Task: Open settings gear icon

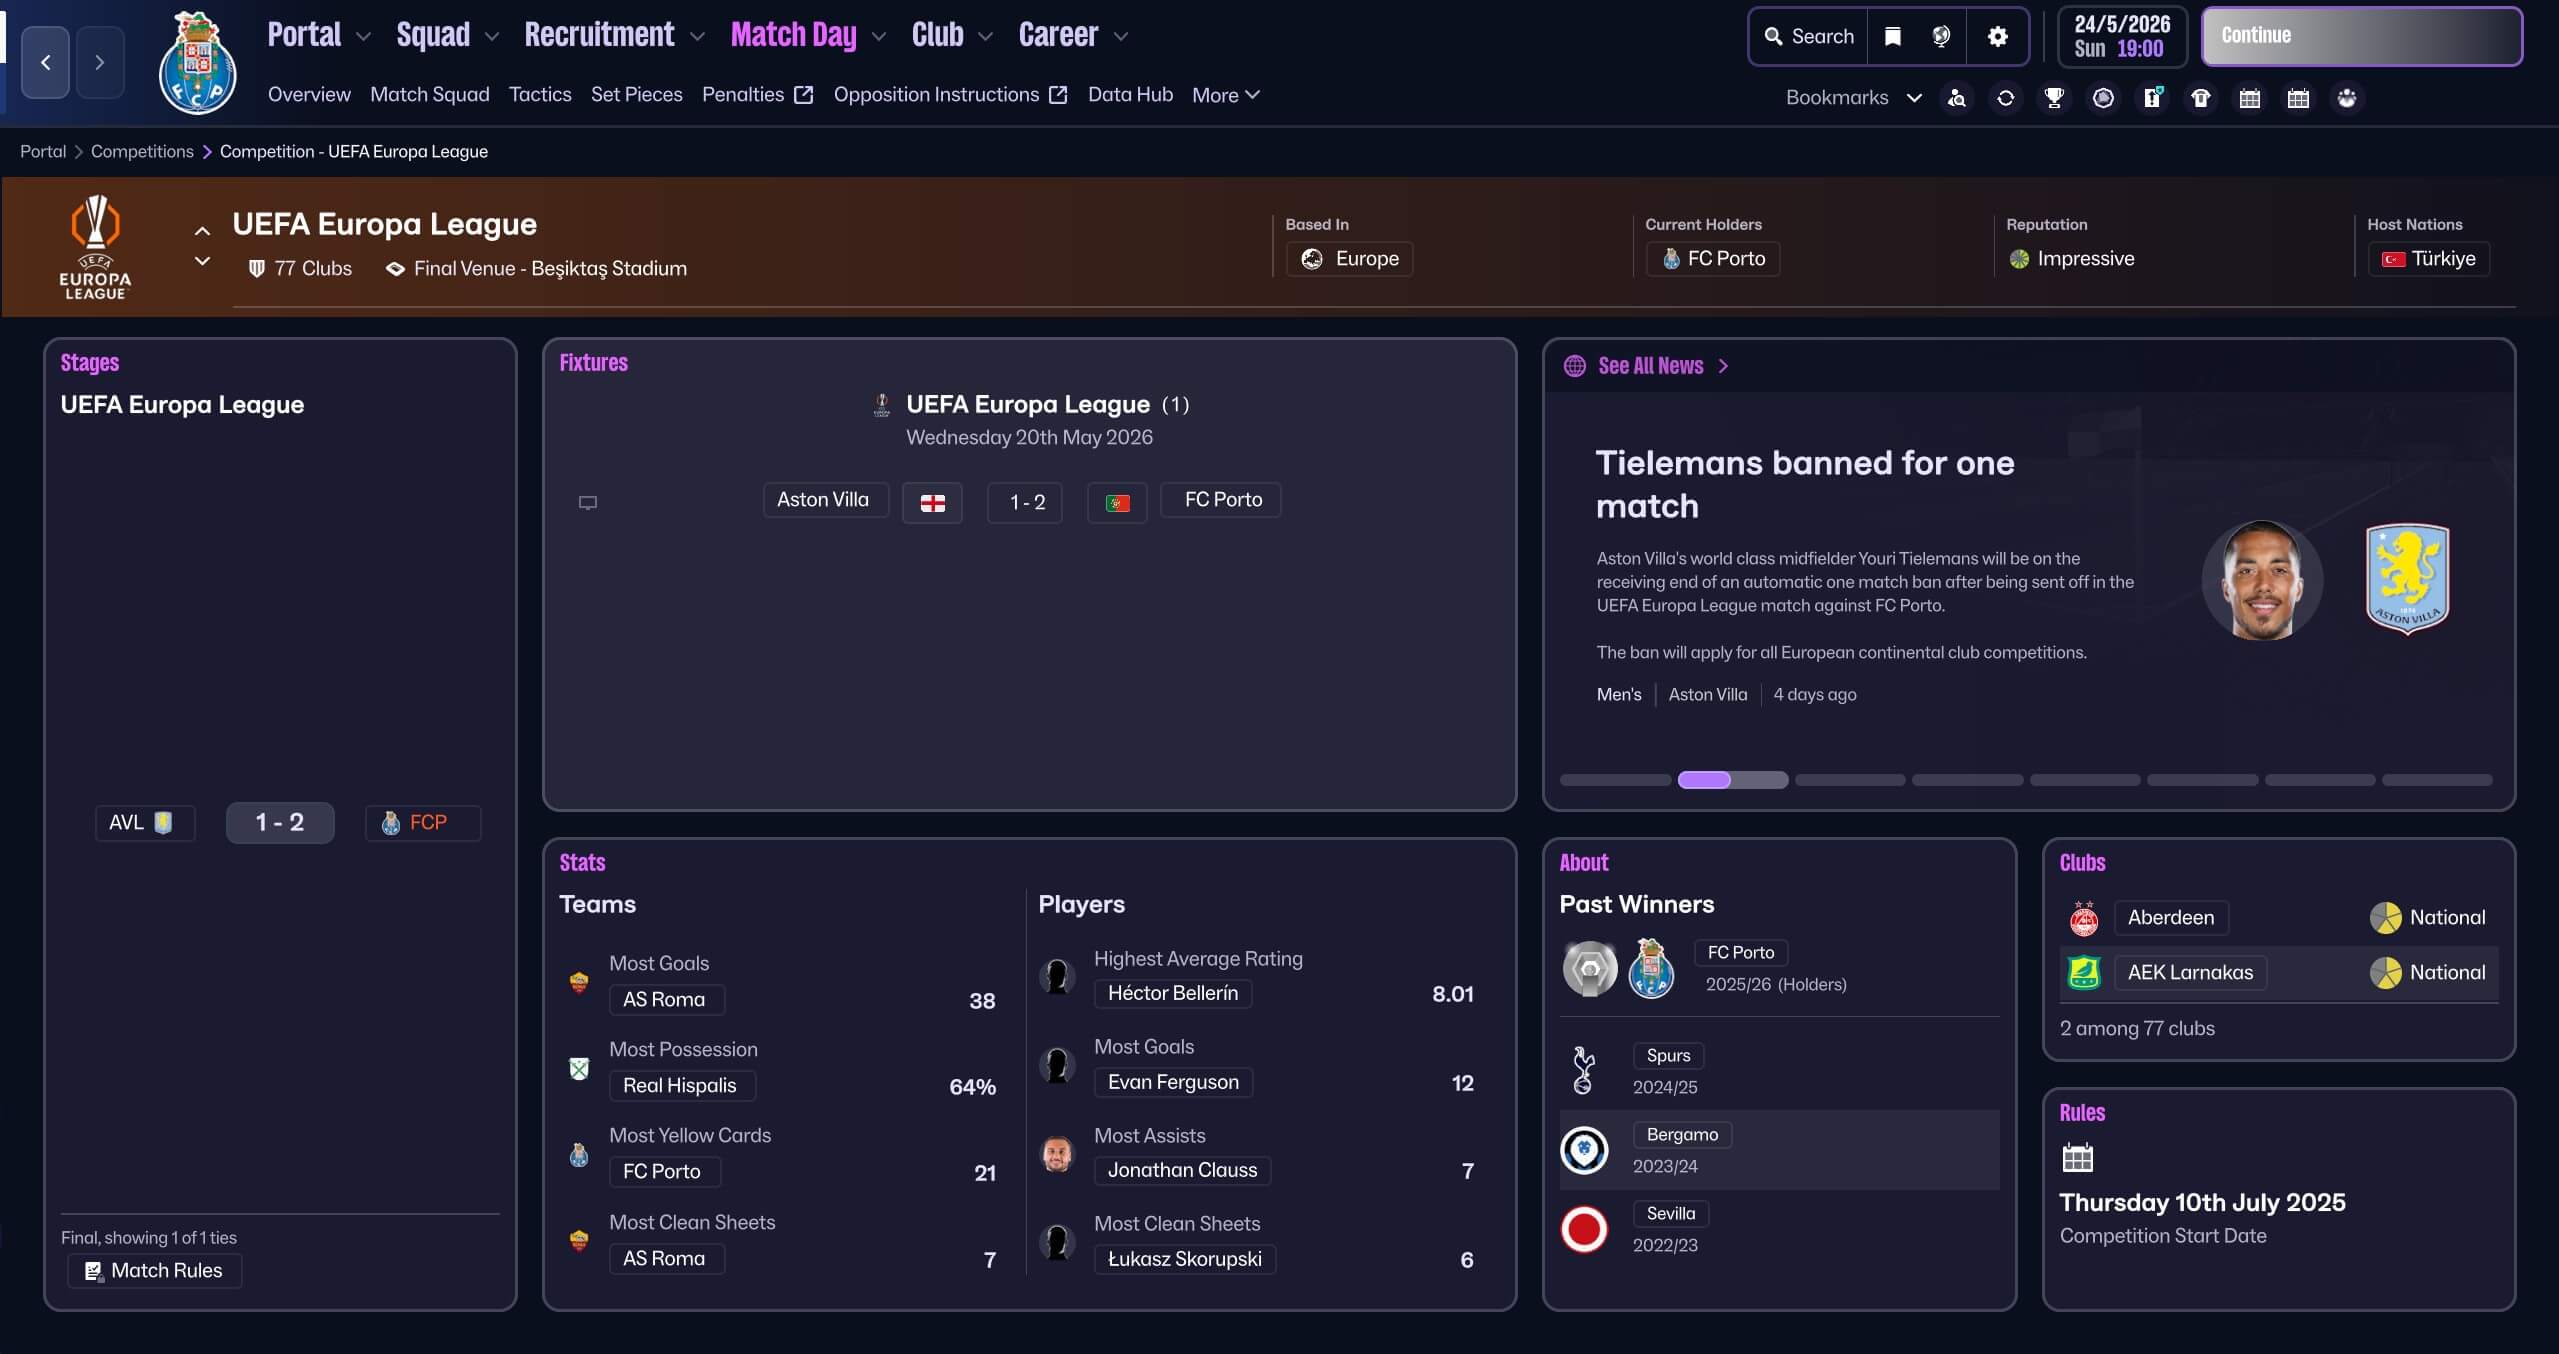Action: click(1997, 36)
